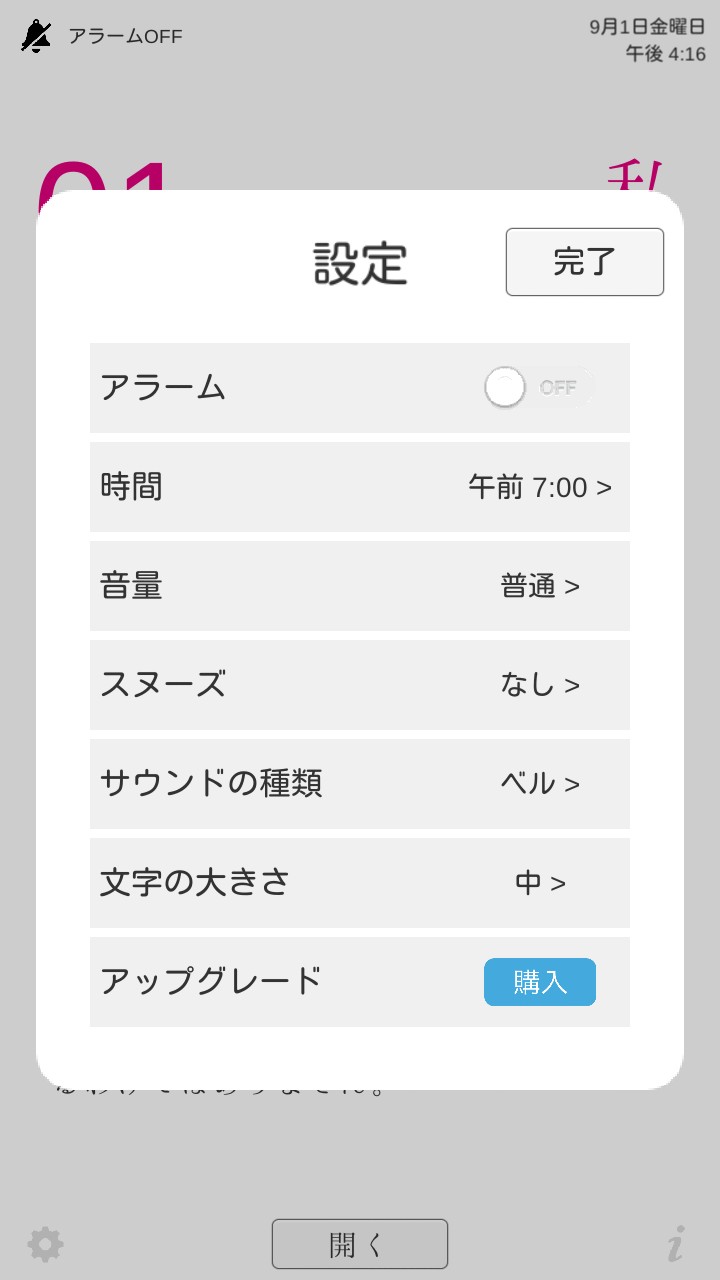Tap the アラームOFF status label
The height and width of the screenshot is (1280, 720).
[x=125, y=37]
